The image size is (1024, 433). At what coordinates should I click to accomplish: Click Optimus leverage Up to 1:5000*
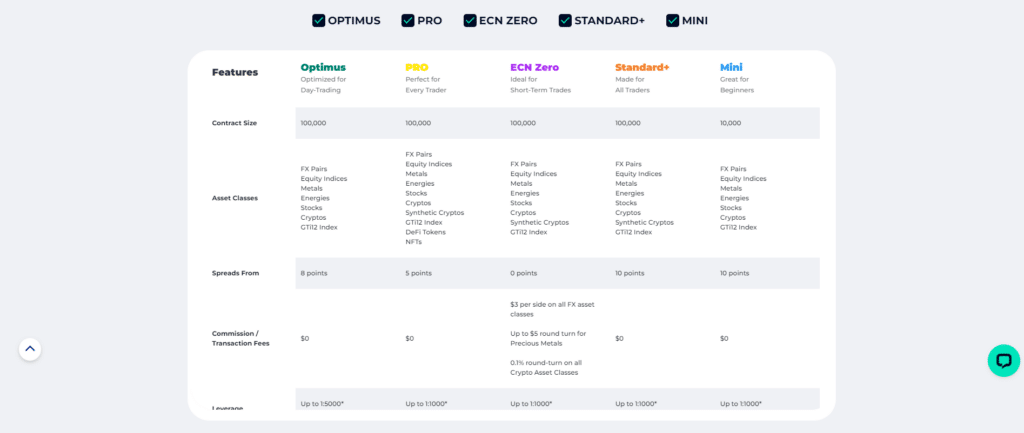click(322, 404)
